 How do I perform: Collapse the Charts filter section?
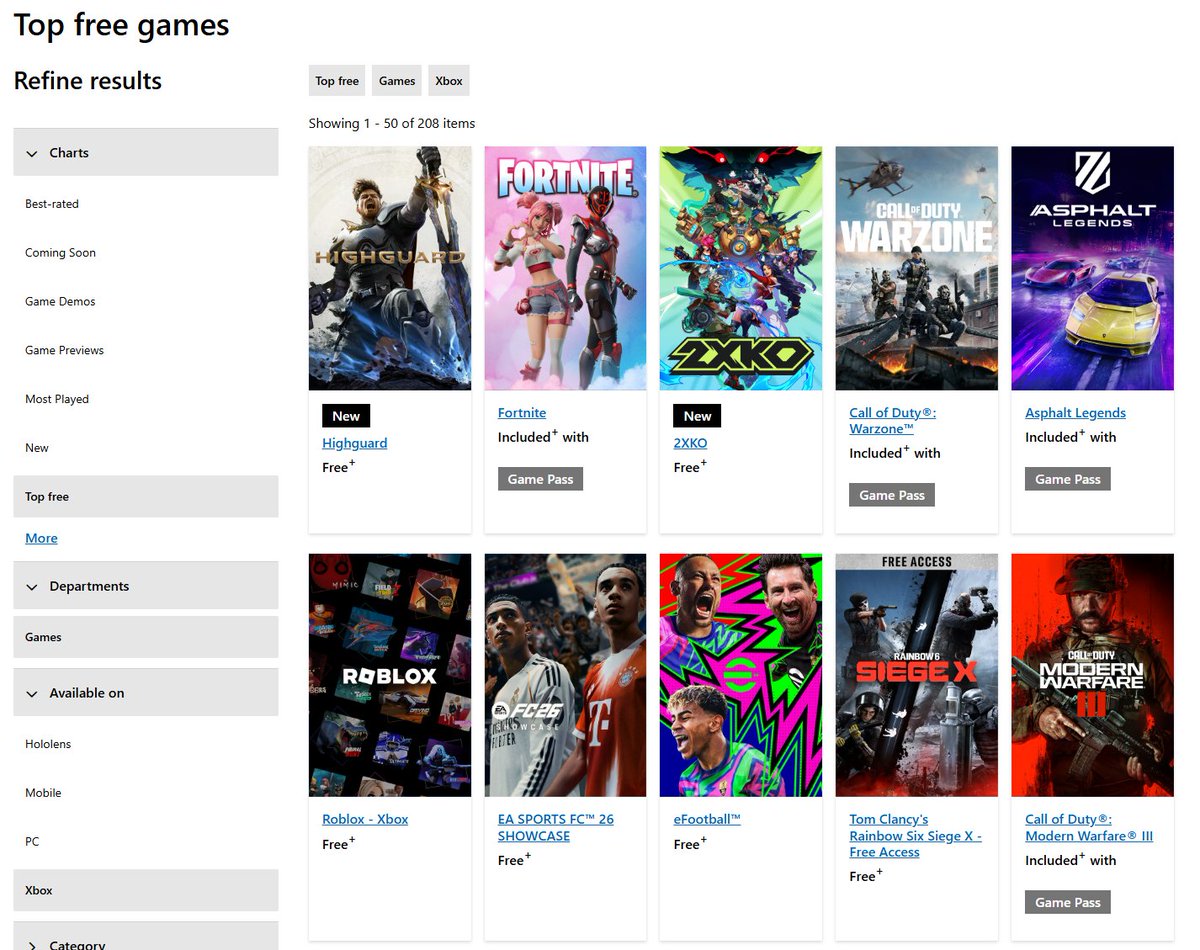click(145, 153)
